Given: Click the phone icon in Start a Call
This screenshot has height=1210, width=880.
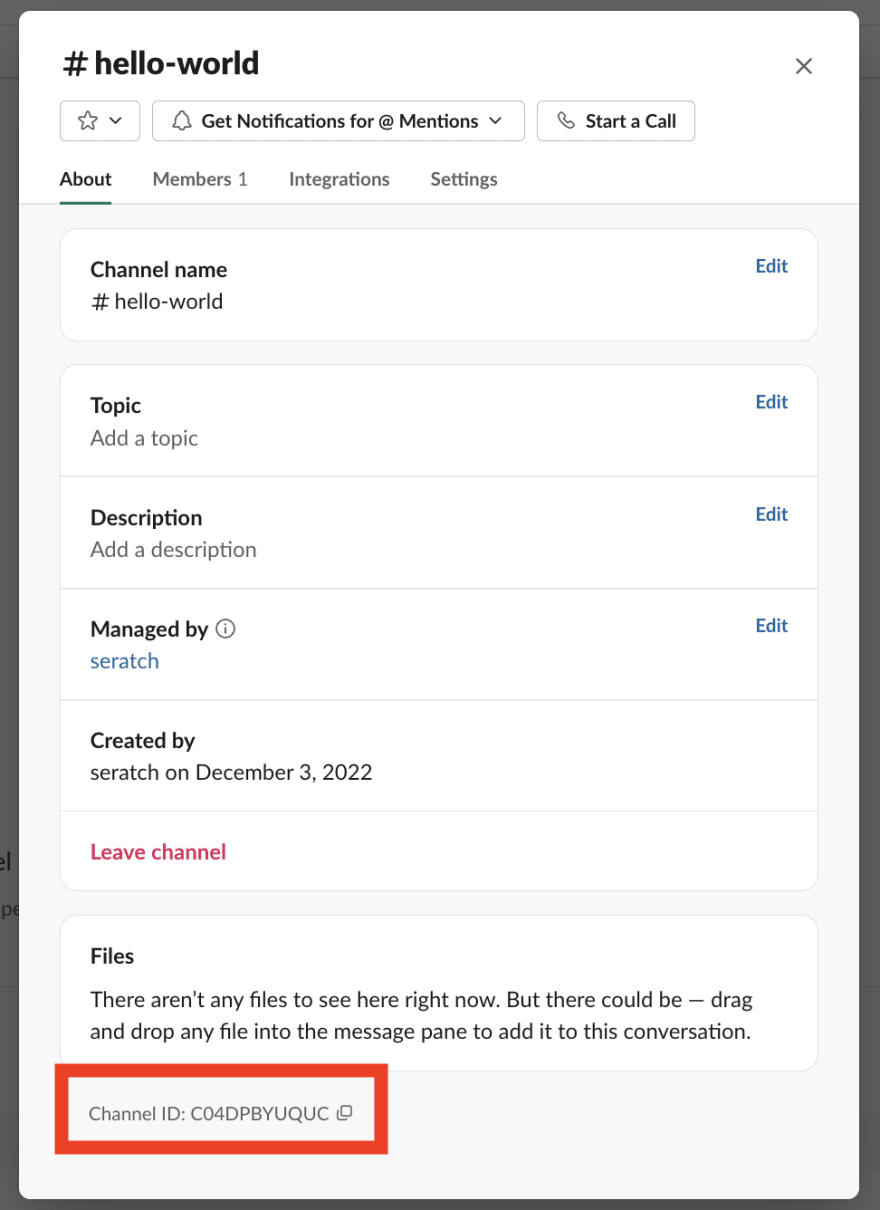Looking at the screenshot, I should [567, 120].
